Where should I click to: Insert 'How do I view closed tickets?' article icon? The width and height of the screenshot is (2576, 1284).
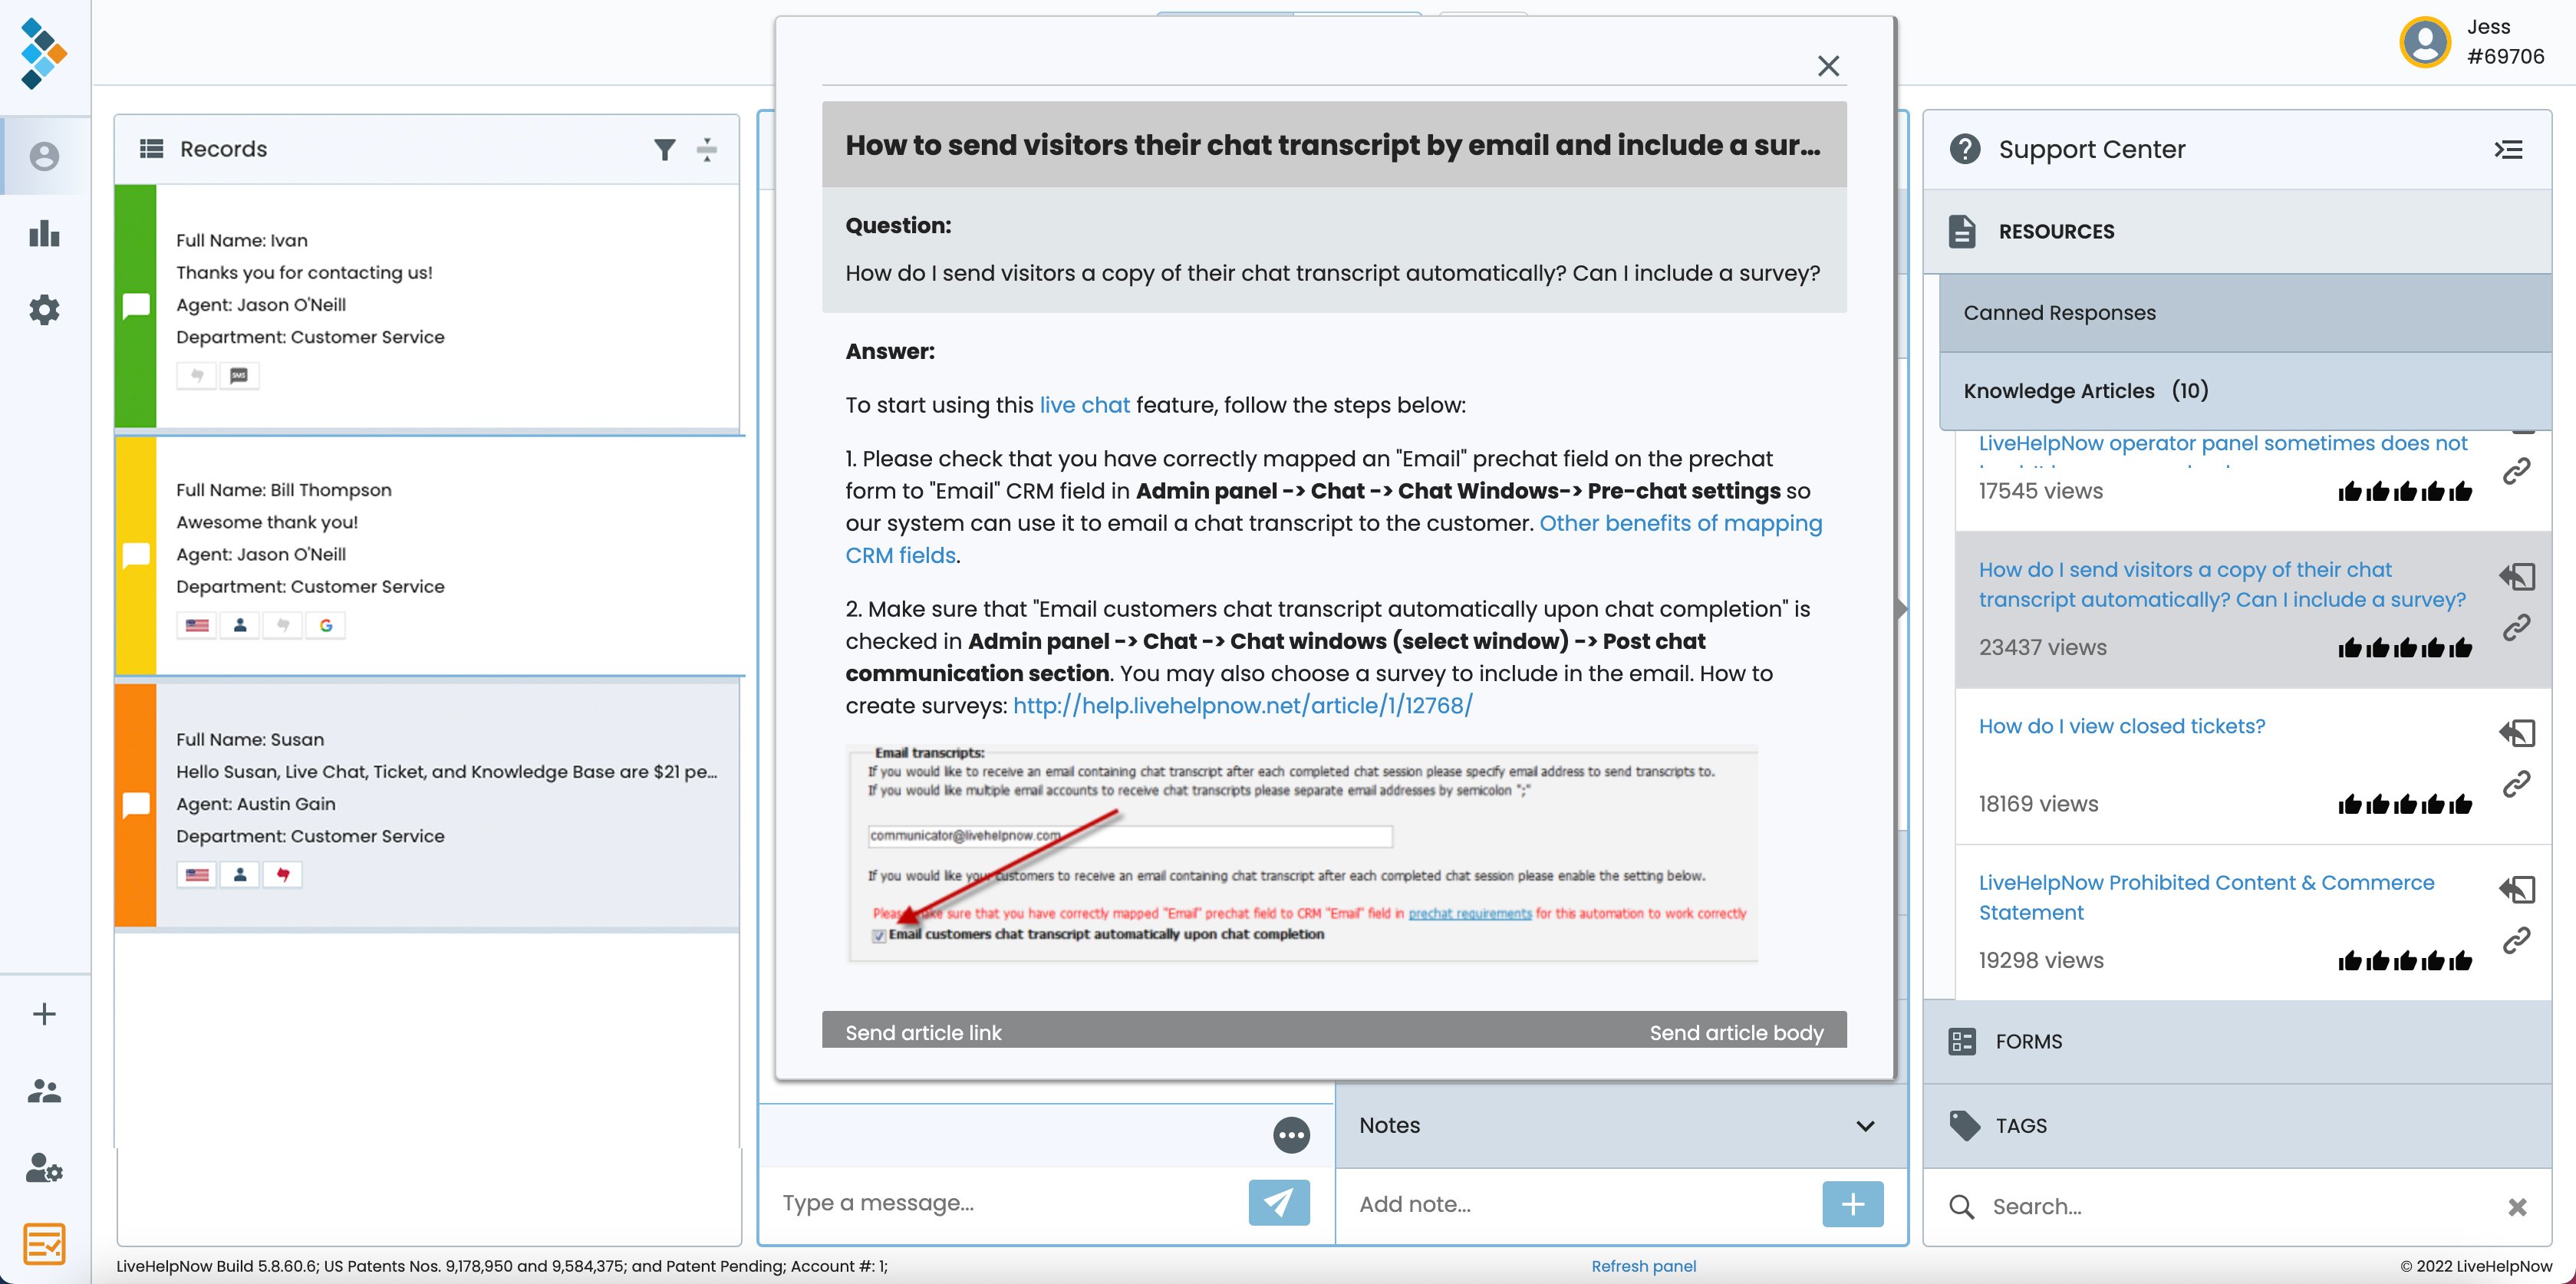point(2517,733)
